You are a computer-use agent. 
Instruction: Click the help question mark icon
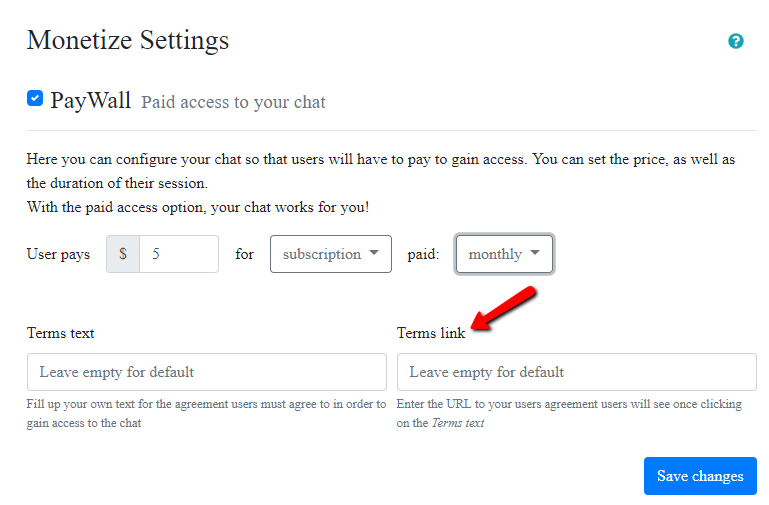736,41
